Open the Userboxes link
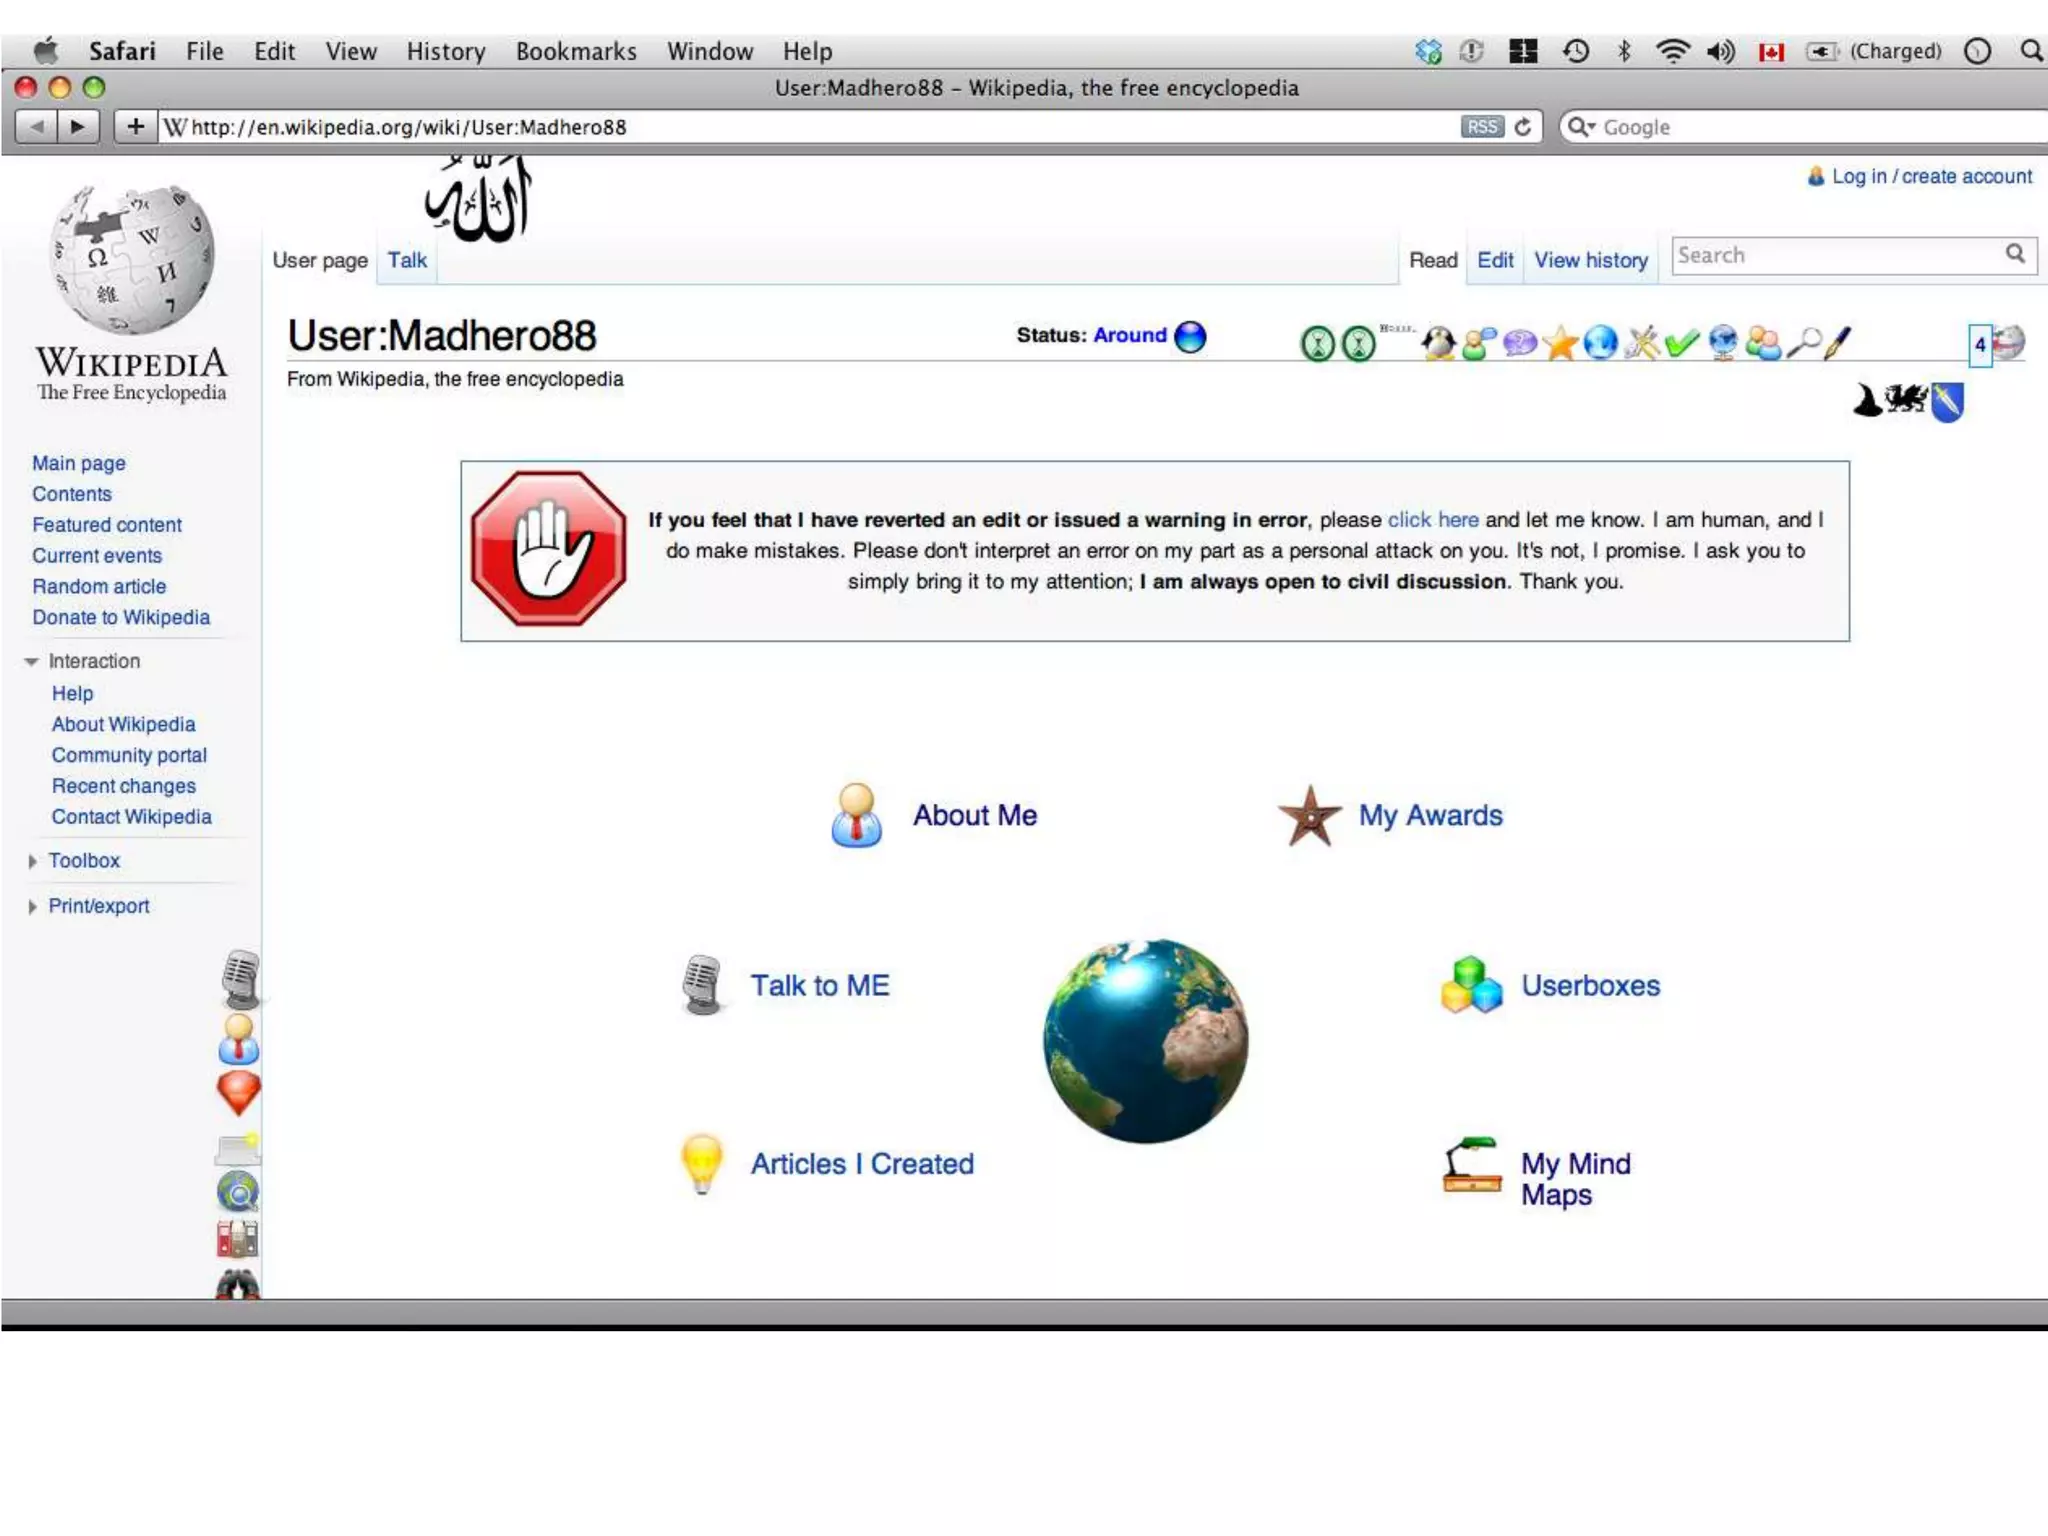Image resolution: width=2048 pixels, height=1536 pixels. tap(1590, 986)
